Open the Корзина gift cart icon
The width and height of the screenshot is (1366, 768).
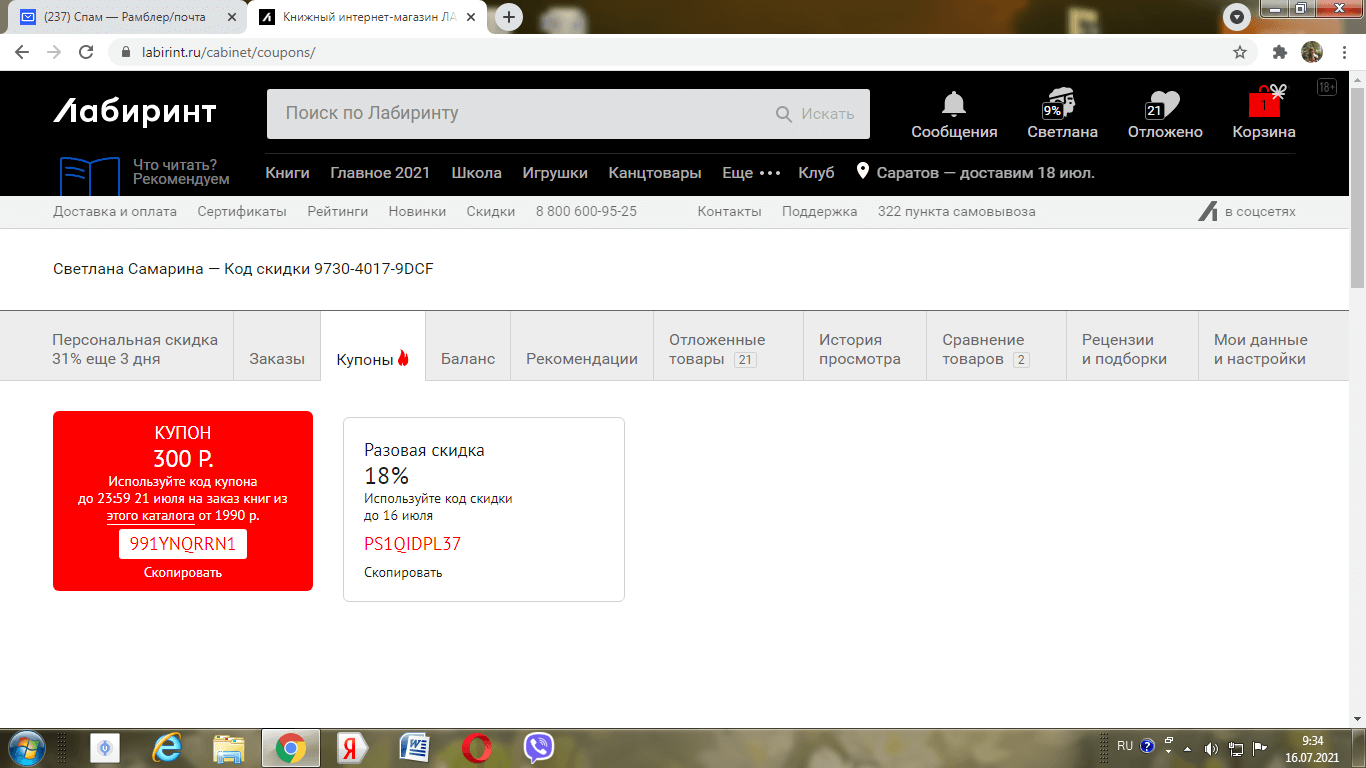[1265, 102]
